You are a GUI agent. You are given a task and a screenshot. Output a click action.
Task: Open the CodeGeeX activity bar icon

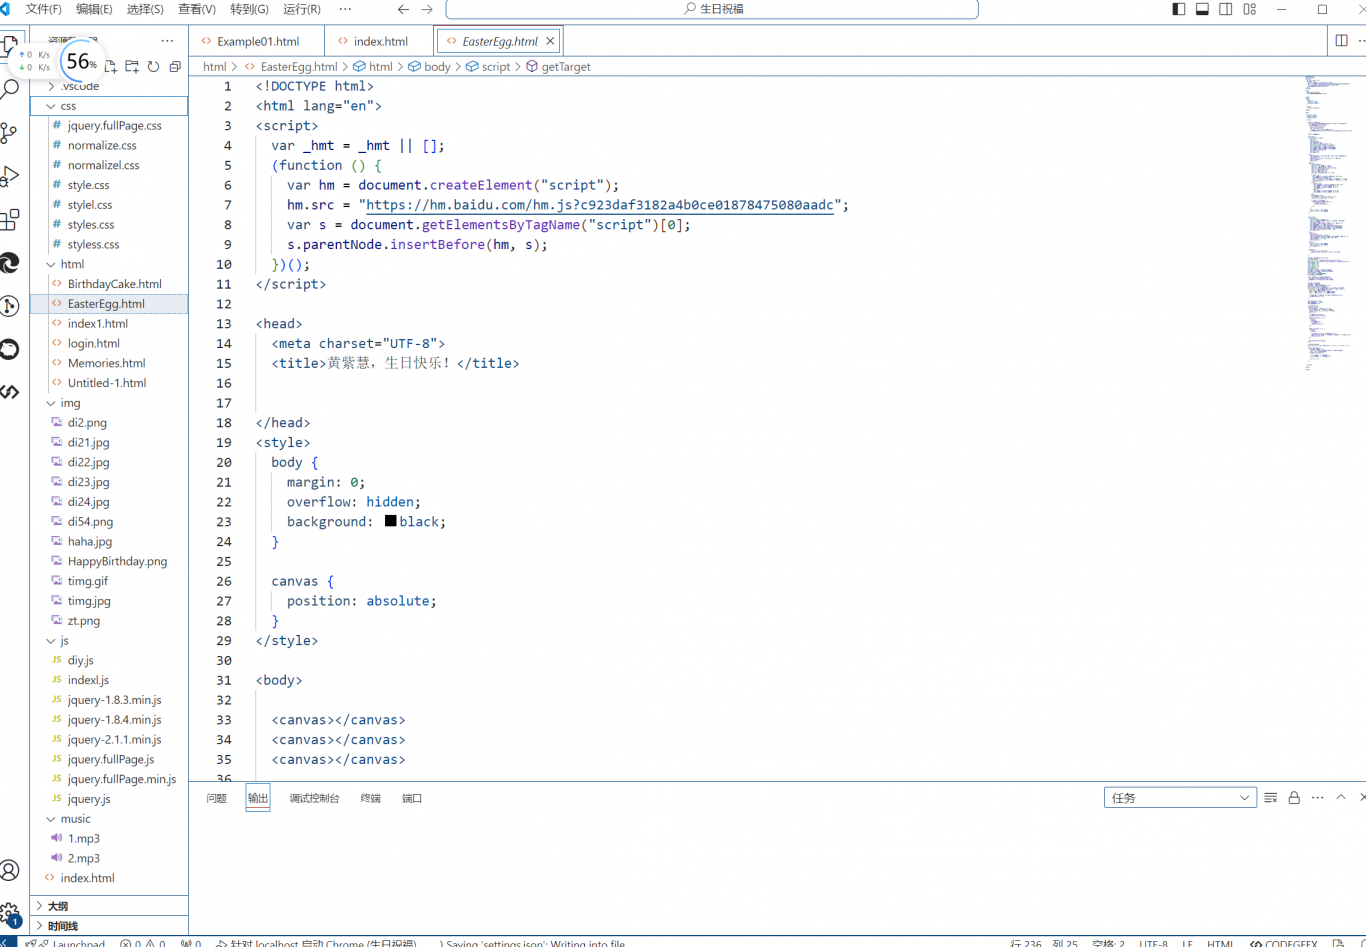[10, 392]
